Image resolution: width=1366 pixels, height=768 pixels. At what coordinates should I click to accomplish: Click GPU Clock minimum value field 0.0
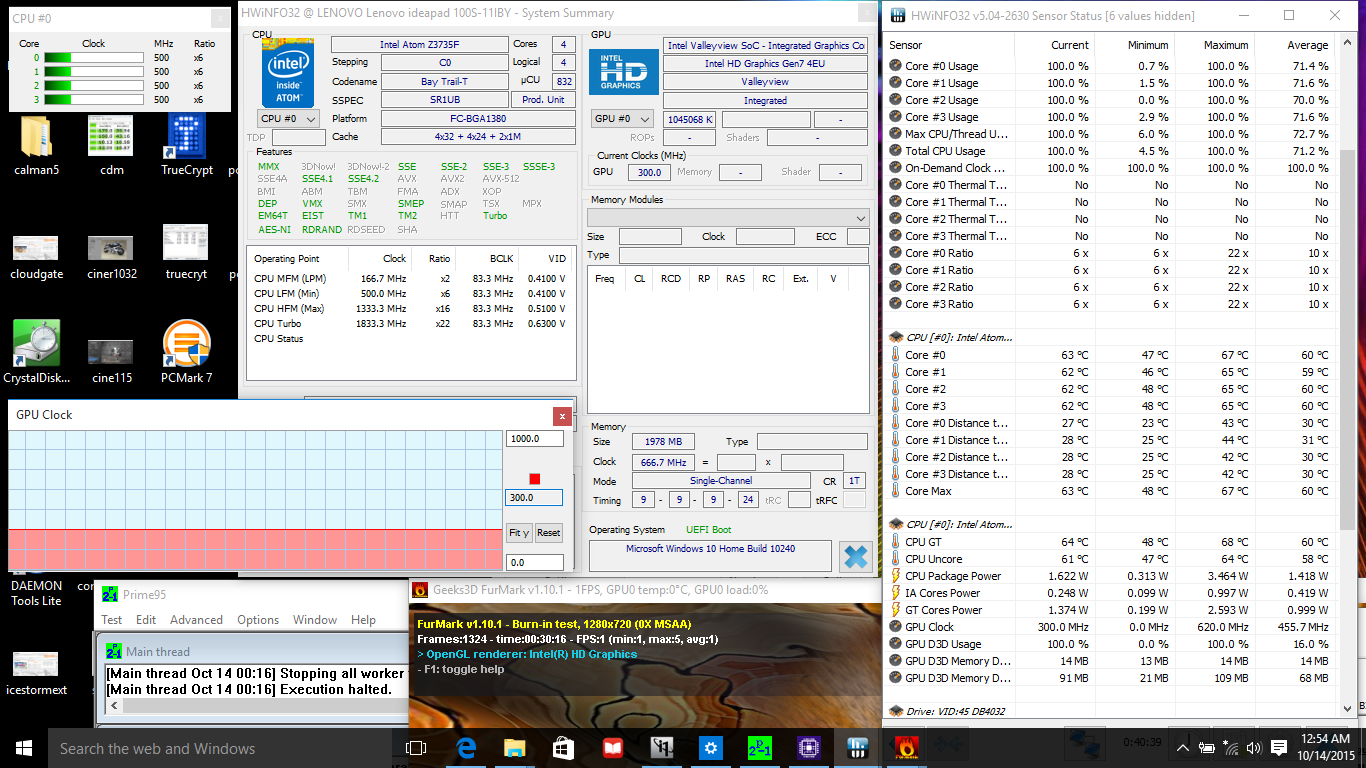point(535,563)
